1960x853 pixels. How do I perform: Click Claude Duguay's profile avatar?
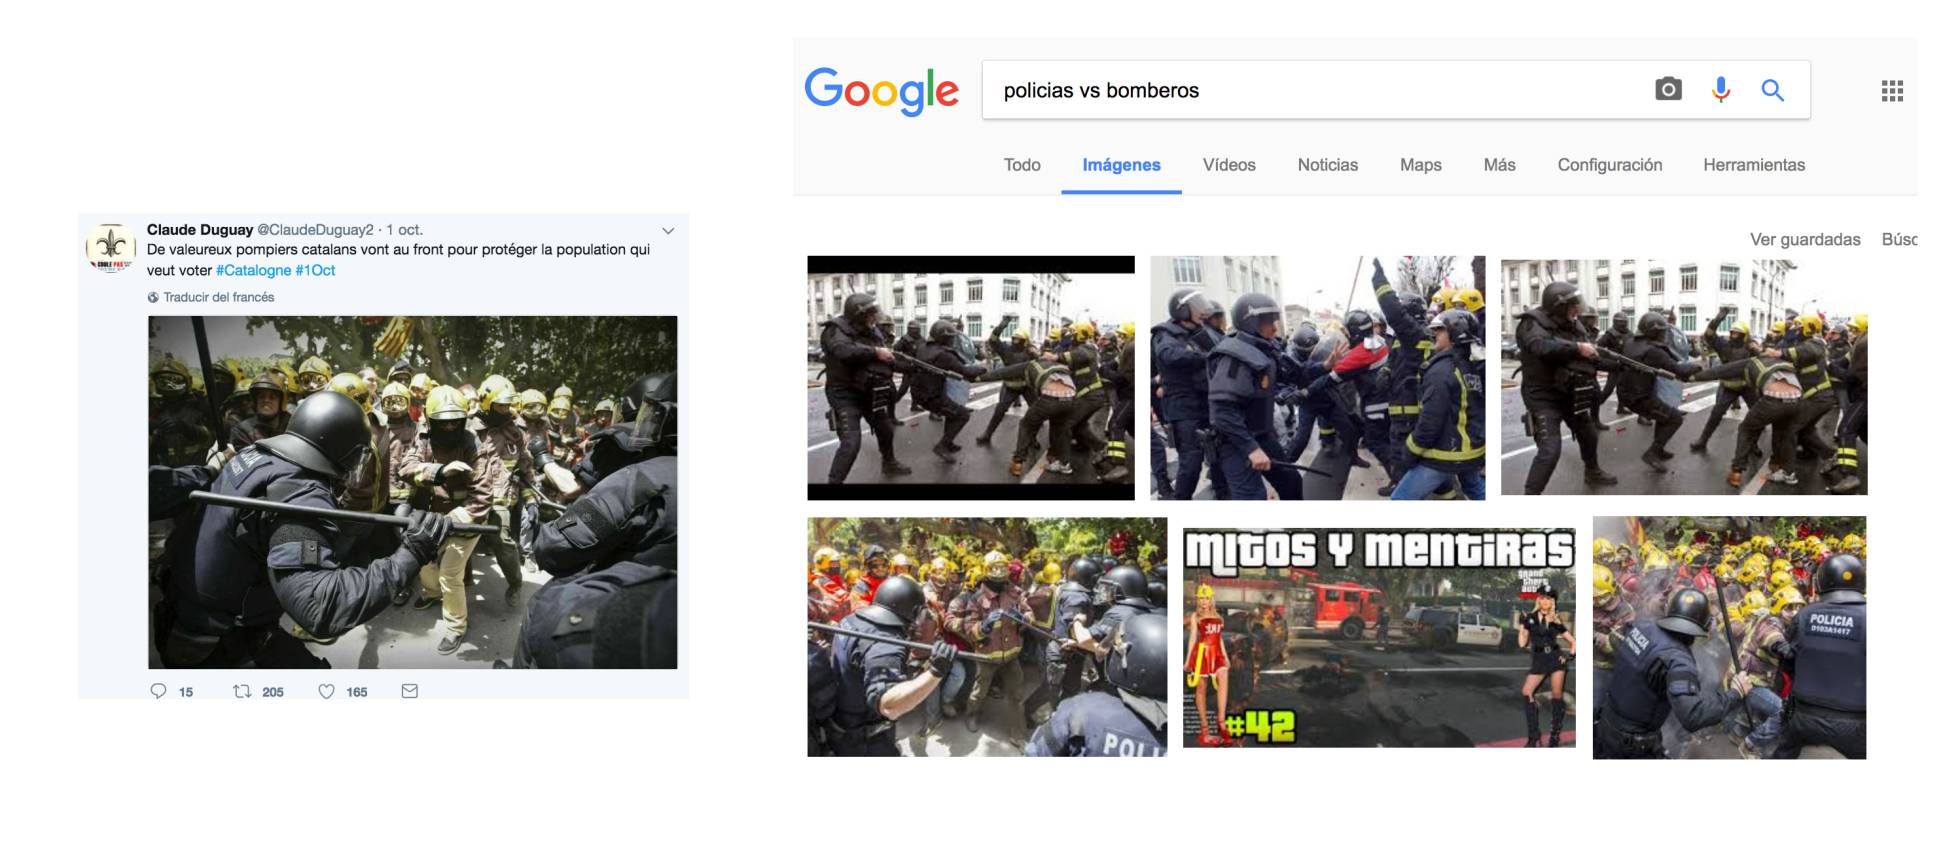[111, 247]
